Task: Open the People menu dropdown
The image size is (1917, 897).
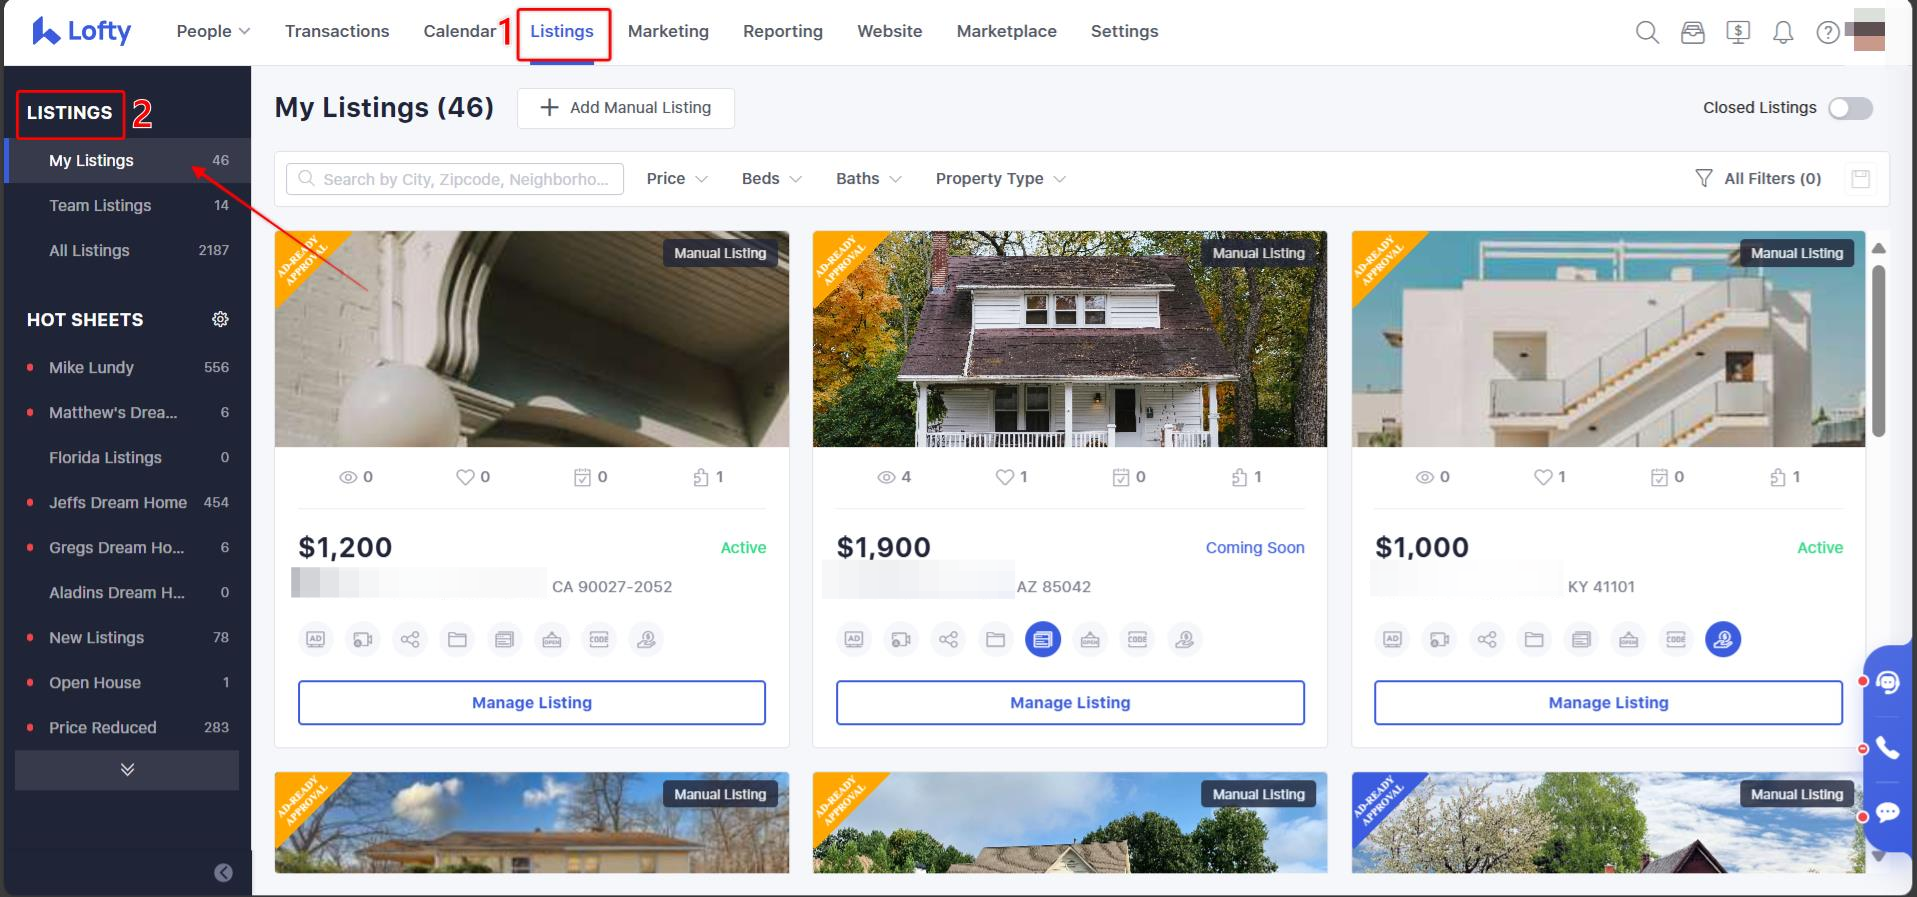Action: (x=213, y=32)
